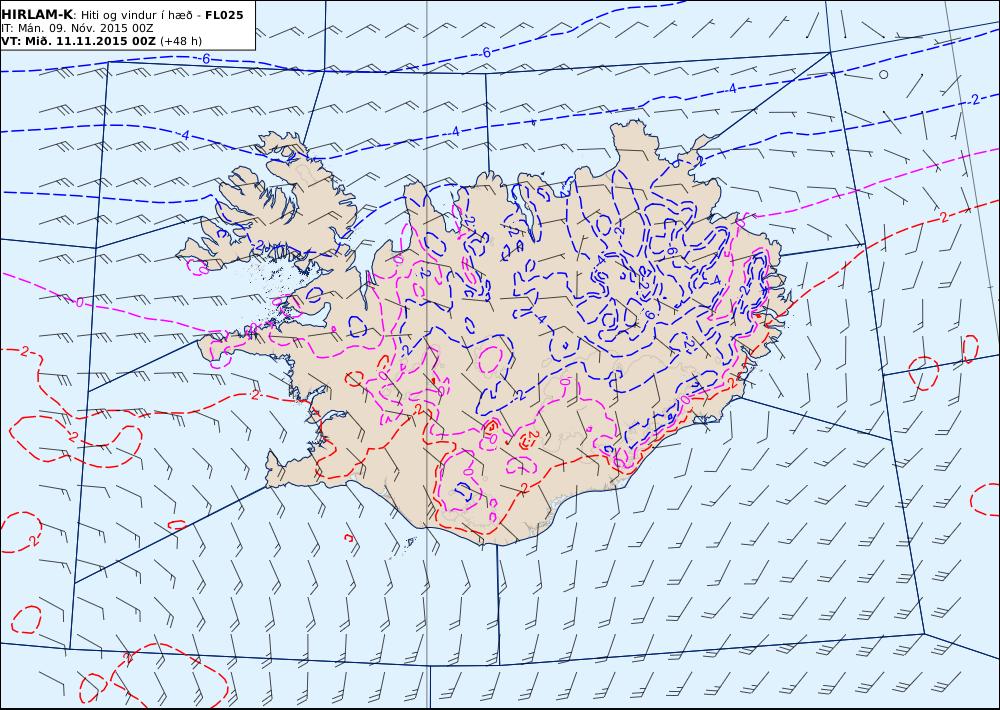
Task: Click the '(+48 h)' forecast offset text
Action: click(180, 41)
